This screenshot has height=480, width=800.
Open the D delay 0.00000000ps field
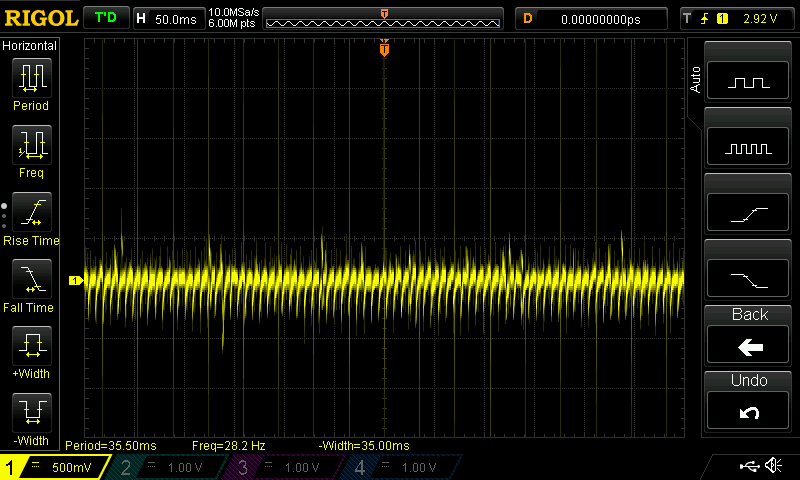[x=591, y=18]
